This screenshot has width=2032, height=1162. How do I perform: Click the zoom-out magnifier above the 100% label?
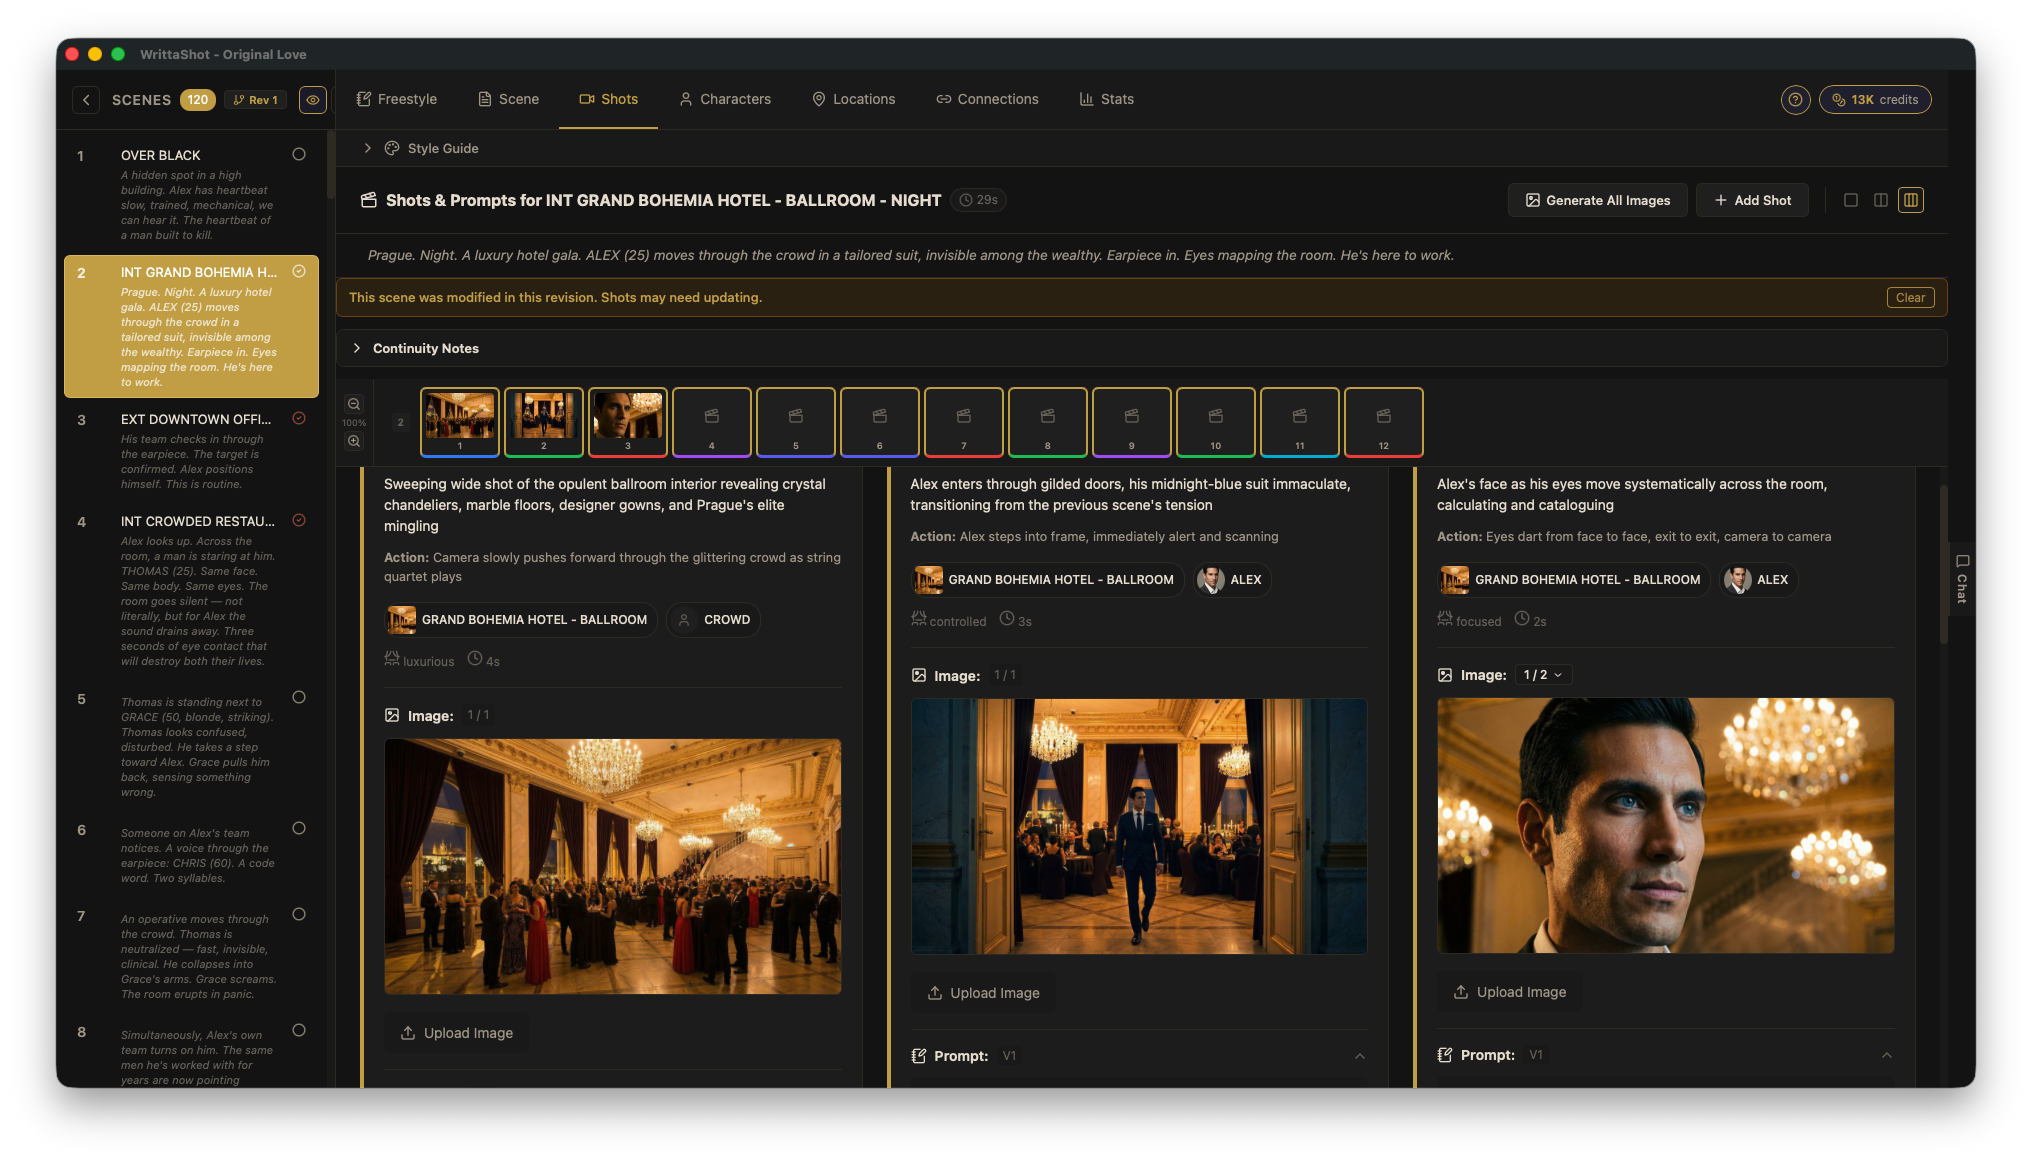[x=354, y=404]
